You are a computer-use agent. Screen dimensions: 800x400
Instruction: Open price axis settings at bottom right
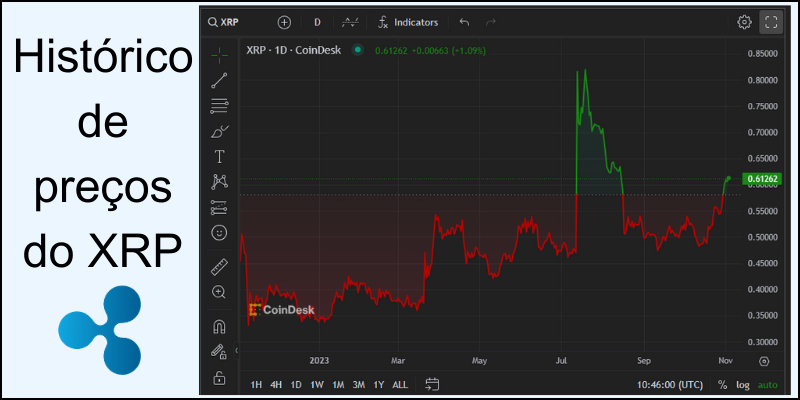click(x=764, y=361)
